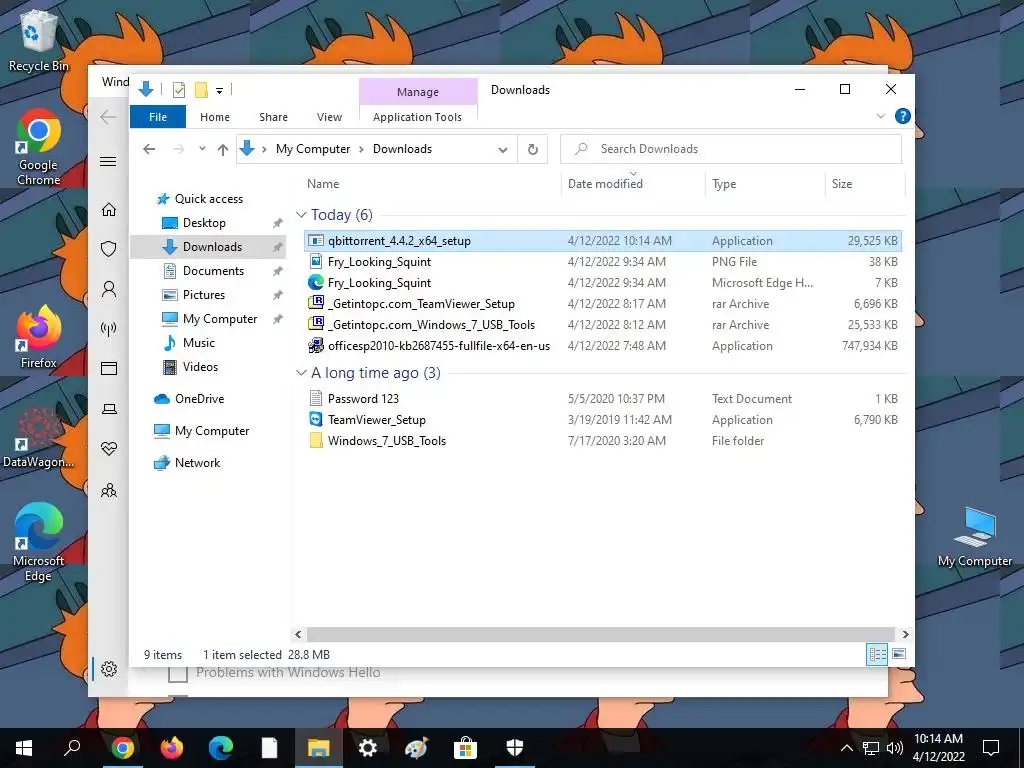The width and height of the screenshot is (1024, 768).
Task: Open Windows Security taskbar shield
Action: tap(515, 748)
